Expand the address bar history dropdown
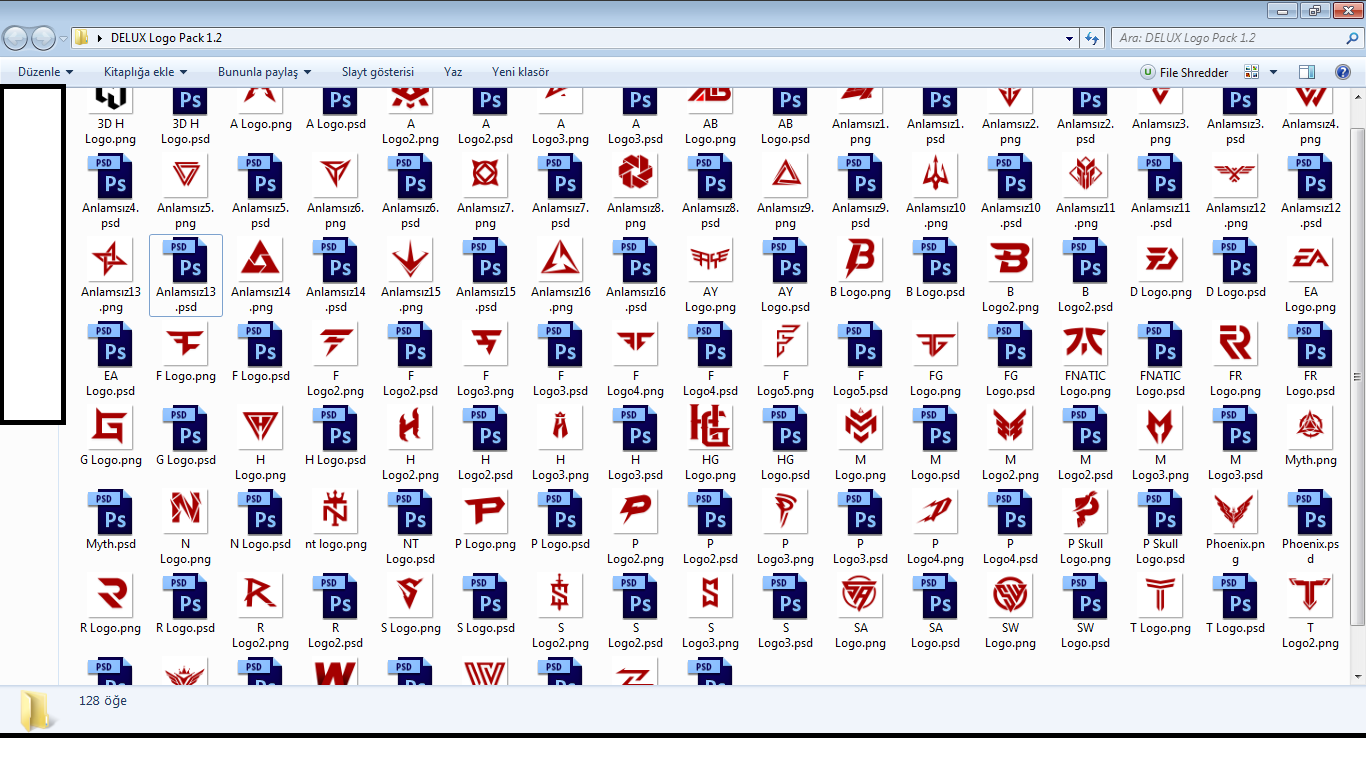Screen dimensions: 1366x768 click(x=1070, y=38)
